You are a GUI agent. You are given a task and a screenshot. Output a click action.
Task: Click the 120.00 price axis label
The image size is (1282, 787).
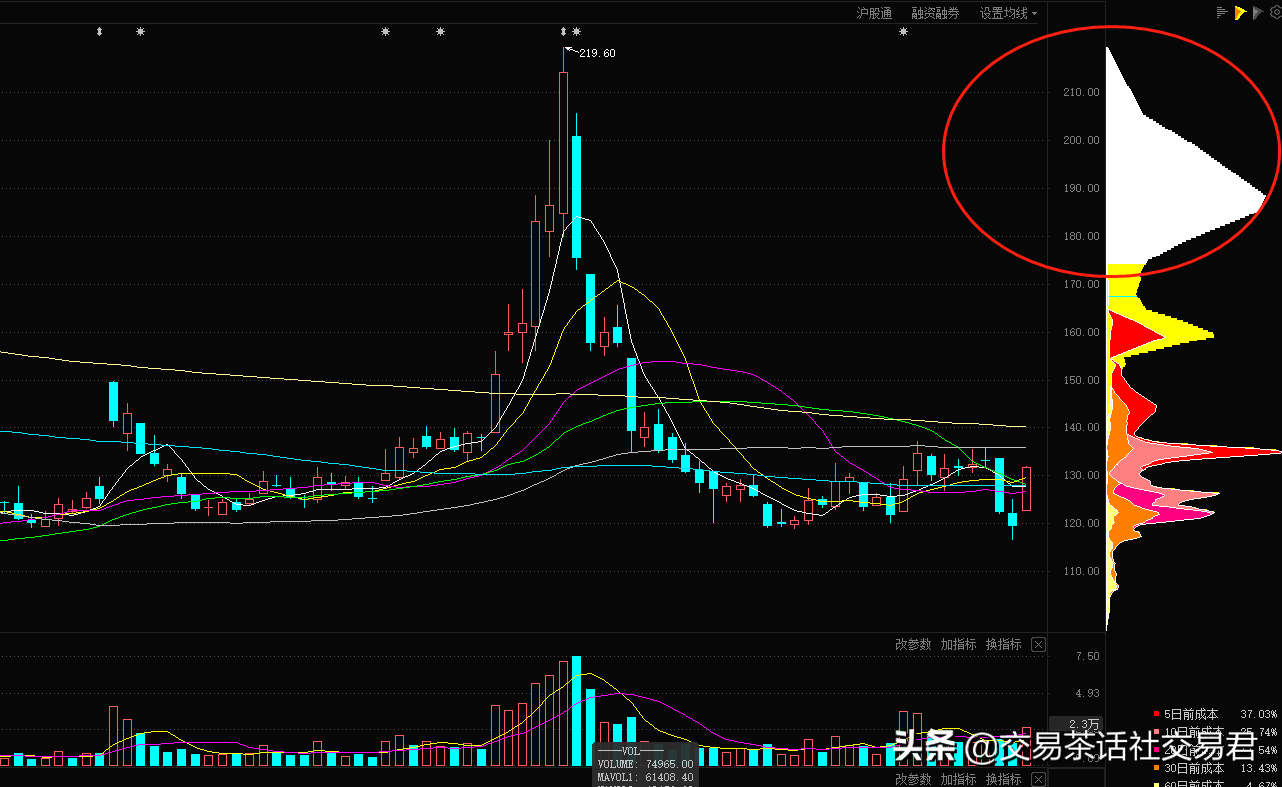1081,523
